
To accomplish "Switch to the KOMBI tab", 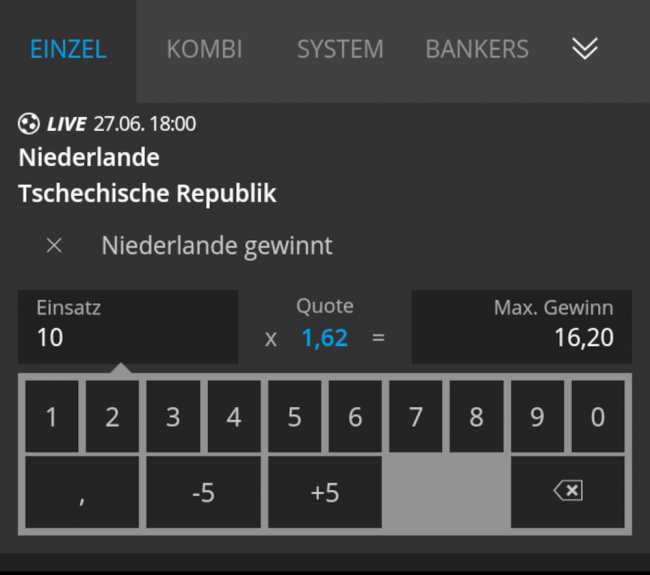I will [204, 49].
